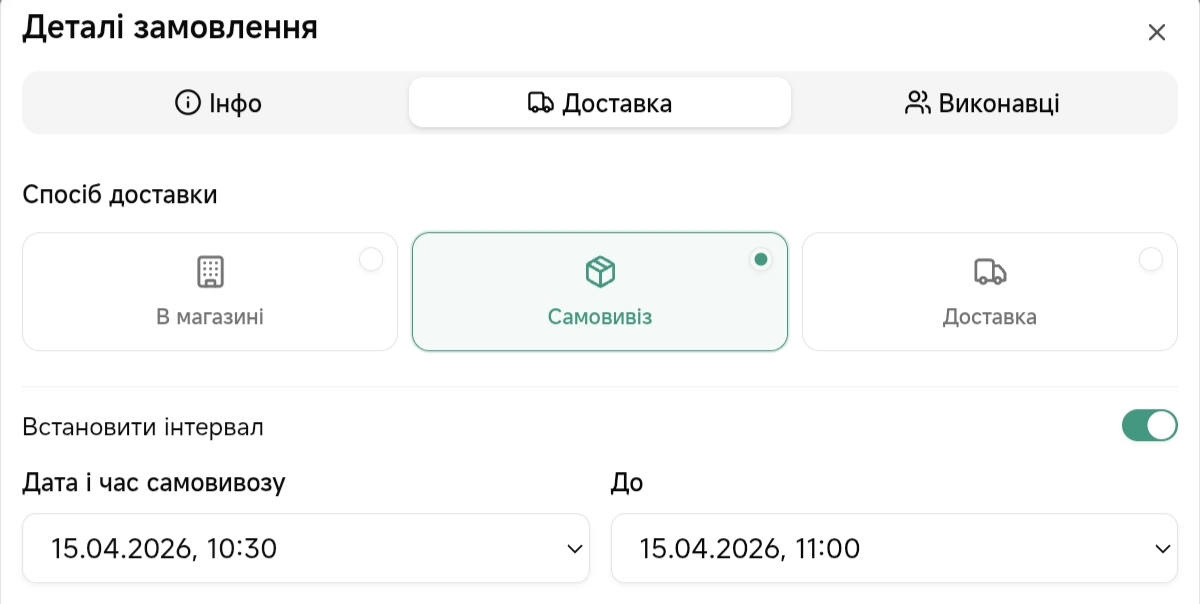This screenshot has height=604, width=1200.
Task: Expand the pickup start date chevron
Action: click(x=575, y=549)
